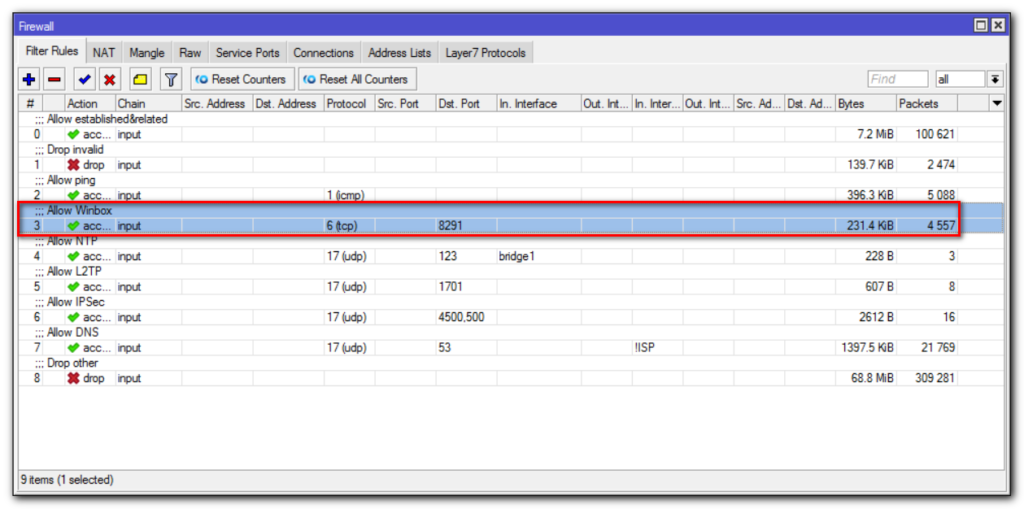The image size is (1024, 509).
Task: Select the Allow DNS rule row 7
Action: coord(300,348)
